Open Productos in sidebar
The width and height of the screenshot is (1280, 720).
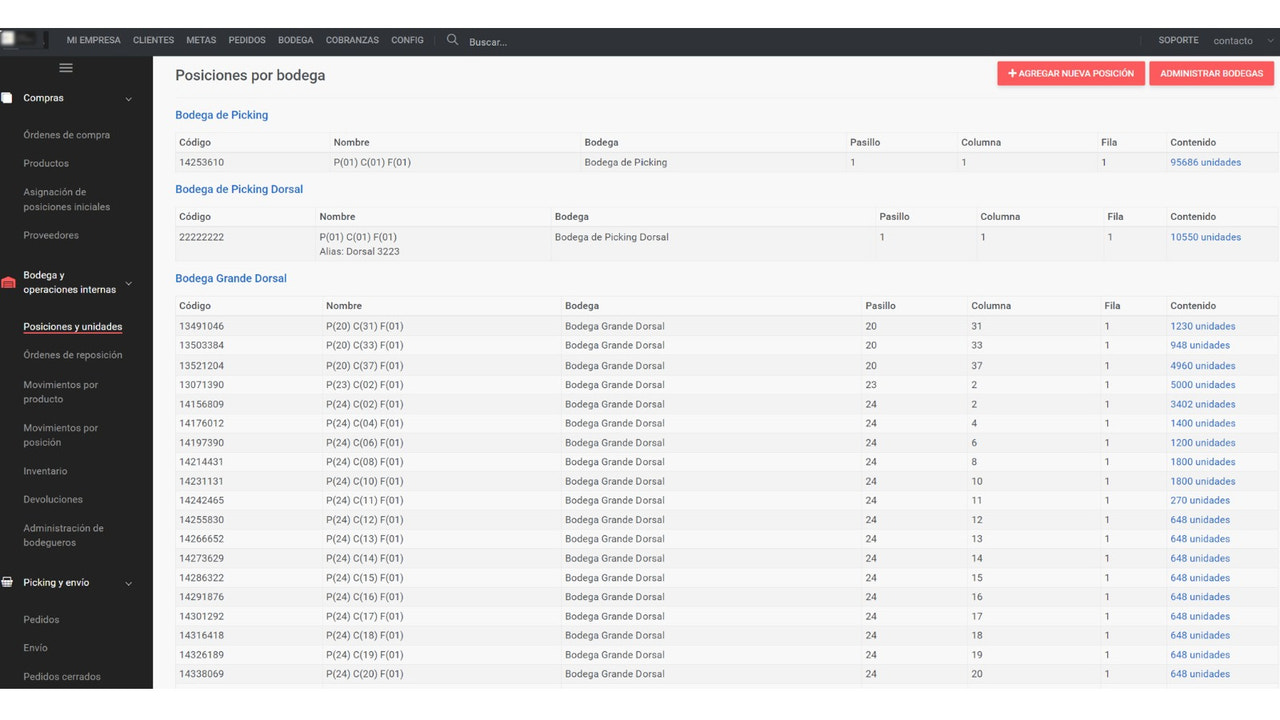coord(46,163)
